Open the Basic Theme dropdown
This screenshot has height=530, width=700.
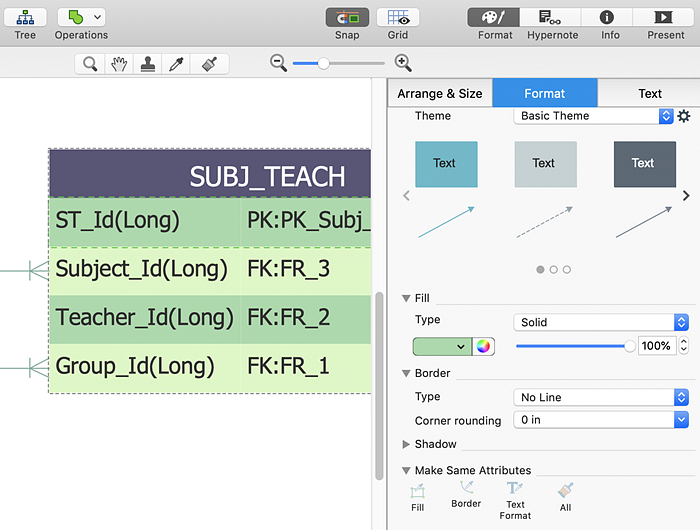(x=594, y=116)
